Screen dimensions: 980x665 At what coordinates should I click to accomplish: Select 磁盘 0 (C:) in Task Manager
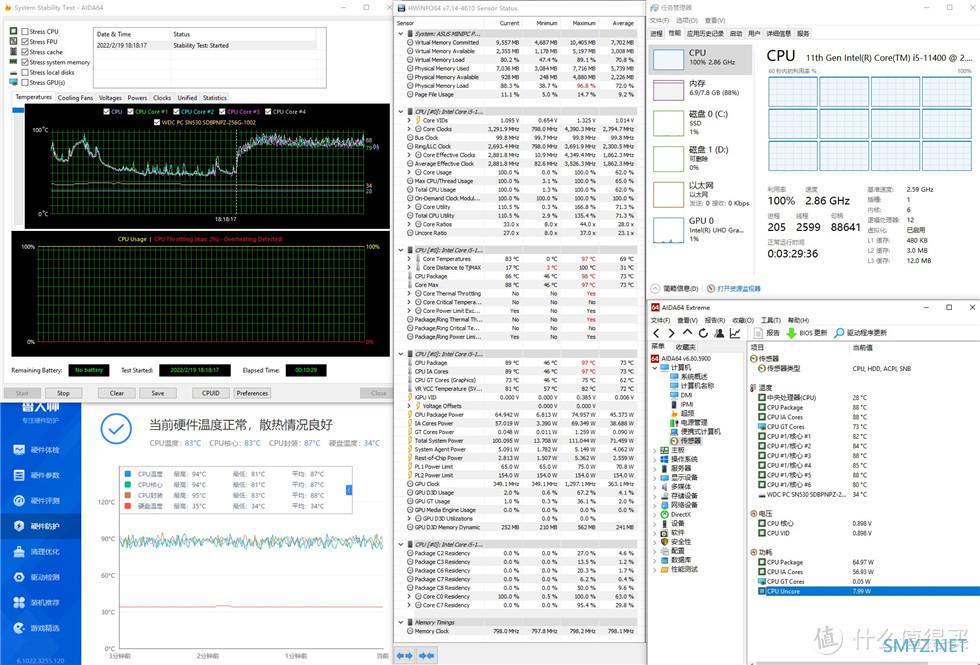coord(700,122)
